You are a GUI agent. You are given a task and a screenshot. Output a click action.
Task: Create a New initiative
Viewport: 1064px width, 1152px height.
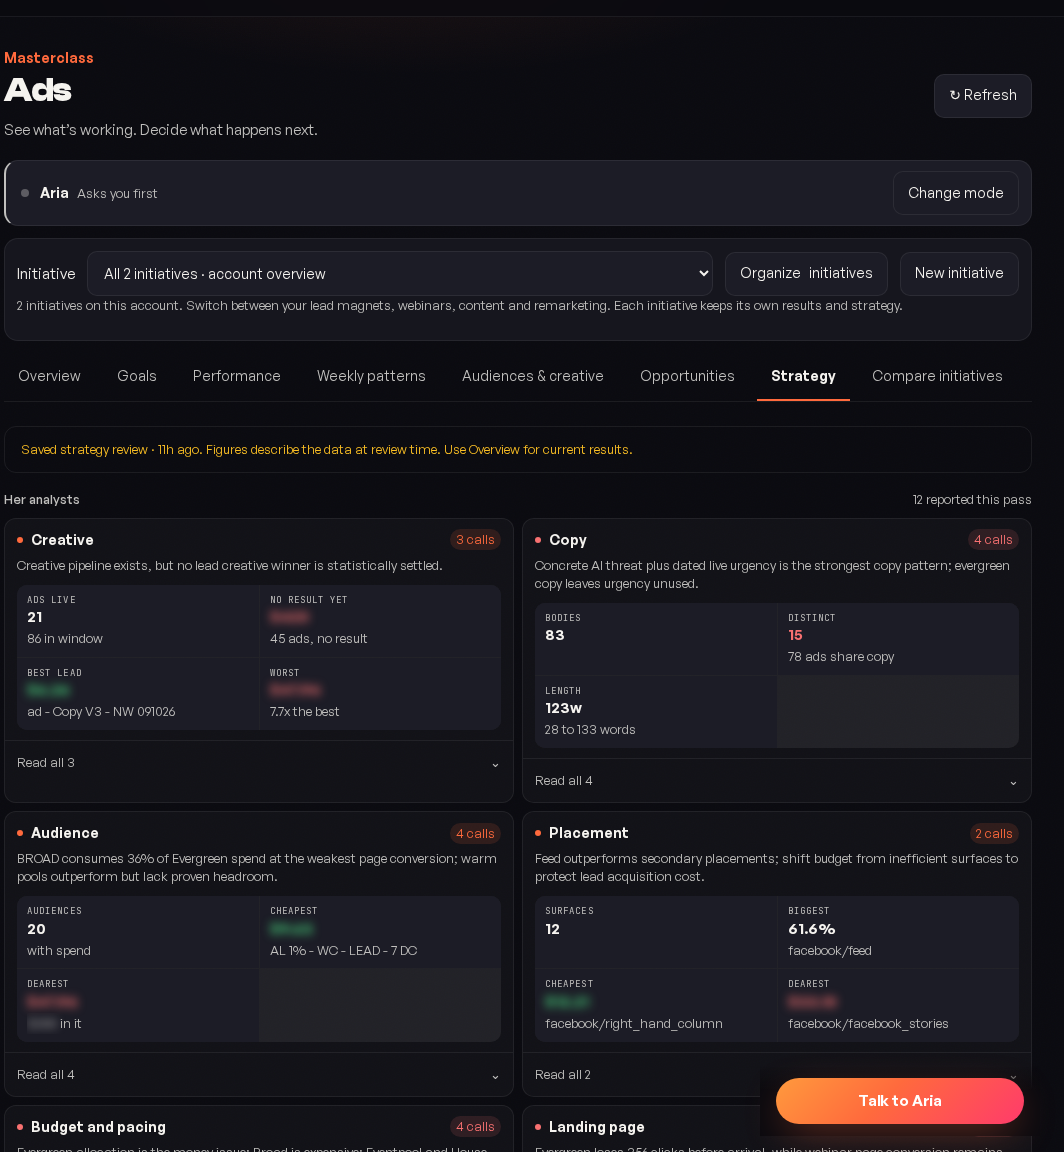point(959,273)
